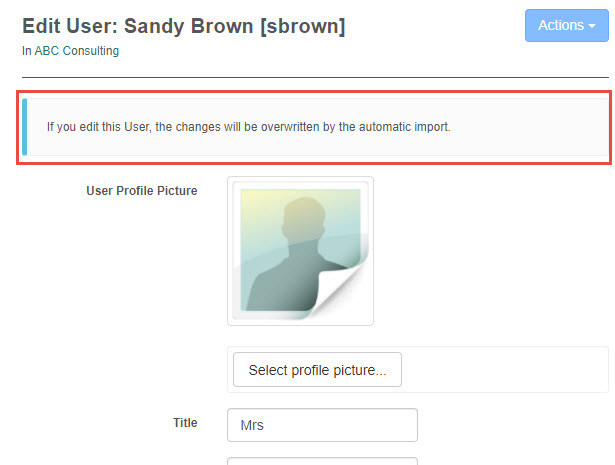Image resolution: width=615 pixels, height=465 pixels.
Task: Focus the Title field containing Mrs
Action: pyautogui.click(x=322, y=425)
